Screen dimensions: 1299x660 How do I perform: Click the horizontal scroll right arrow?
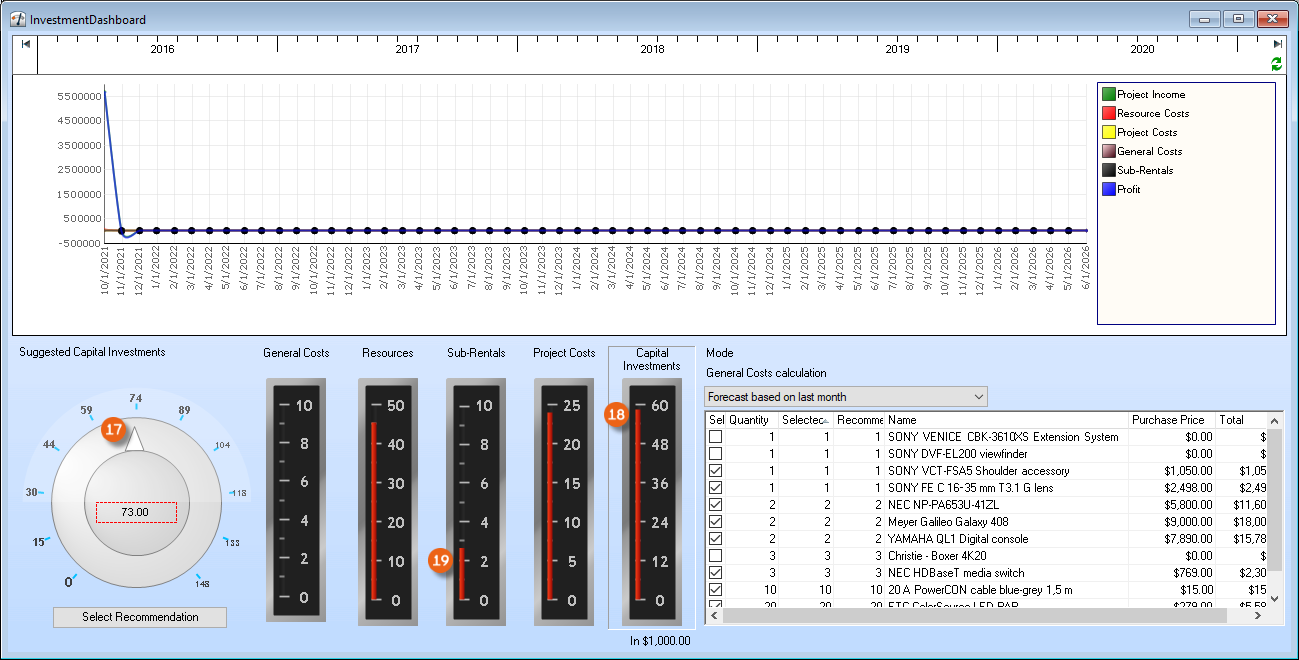click(1259, 616)
